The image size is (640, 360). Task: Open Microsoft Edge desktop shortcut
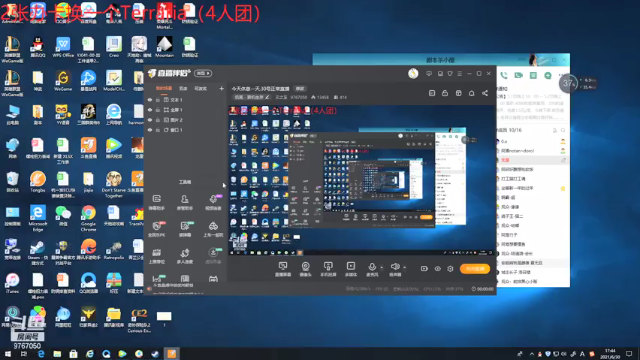click(x=38, y=218)
